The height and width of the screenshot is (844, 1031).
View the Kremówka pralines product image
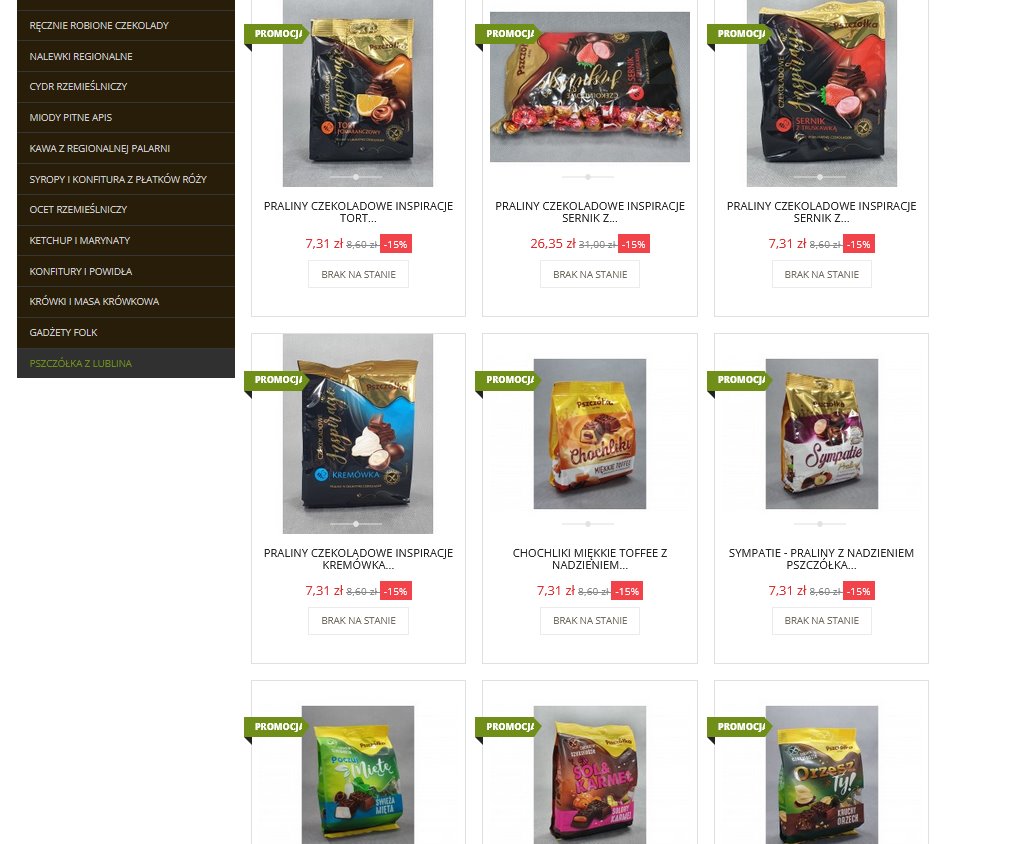(358, 434)
